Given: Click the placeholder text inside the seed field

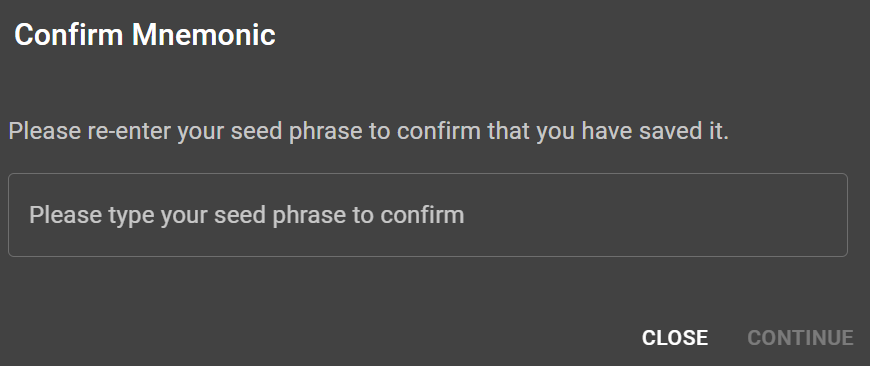Looking at the screenshot, I should [246, 215].
